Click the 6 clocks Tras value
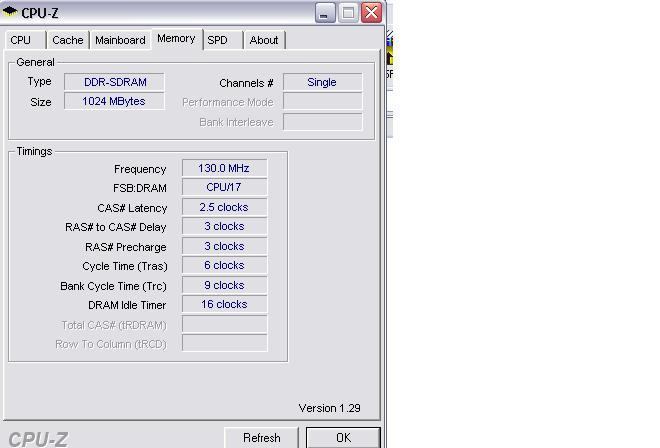 pyautogui.click(x=224, y=266)
